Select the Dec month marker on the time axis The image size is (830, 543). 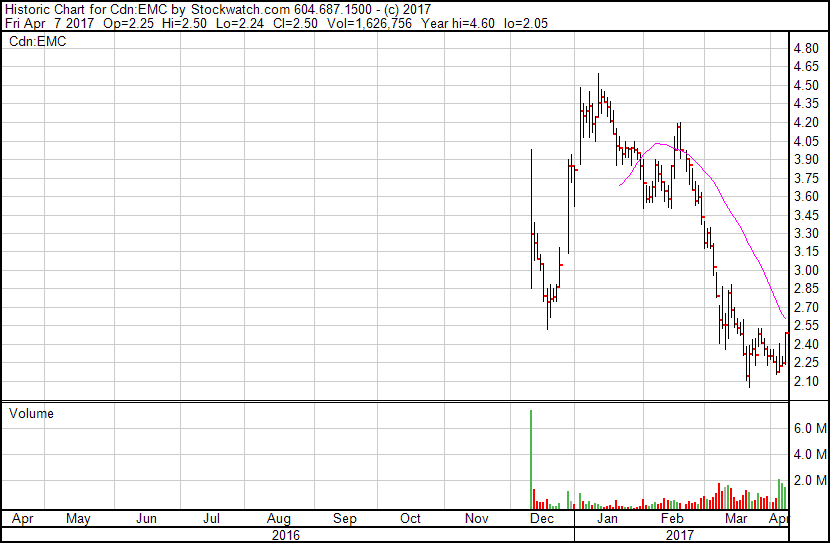coord(541,519)
